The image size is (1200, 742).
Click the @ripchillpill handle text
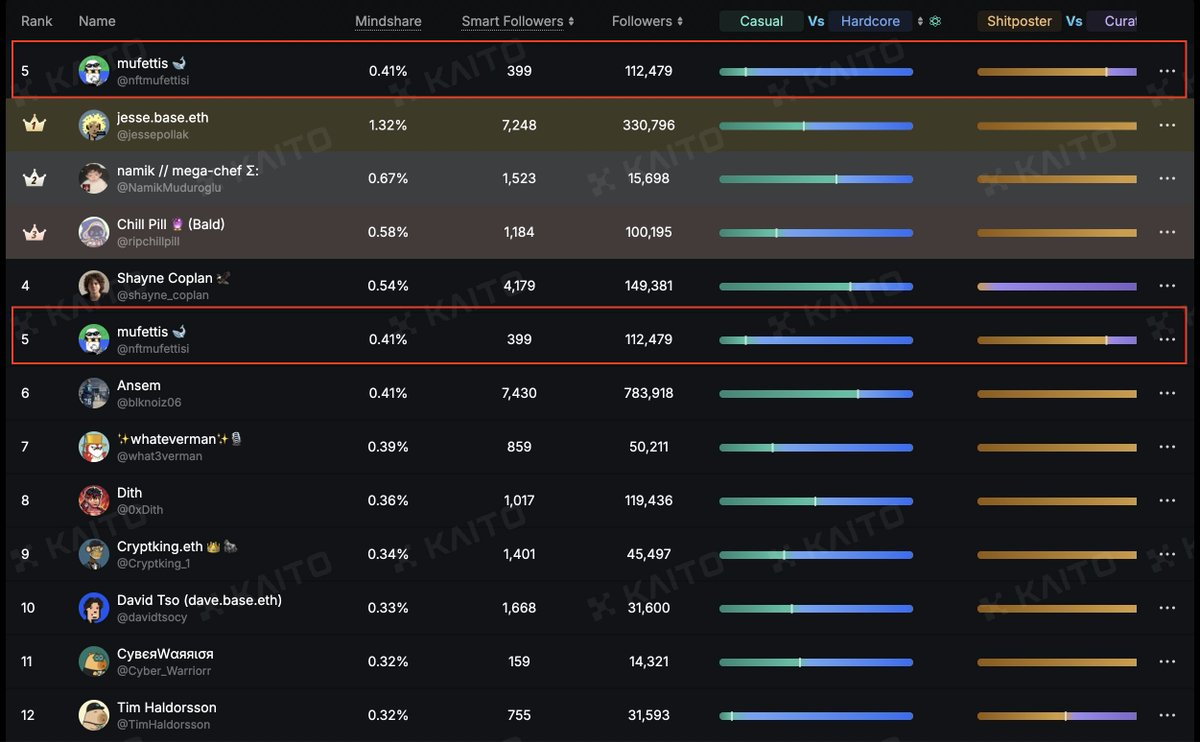click(x=148, y=242)
